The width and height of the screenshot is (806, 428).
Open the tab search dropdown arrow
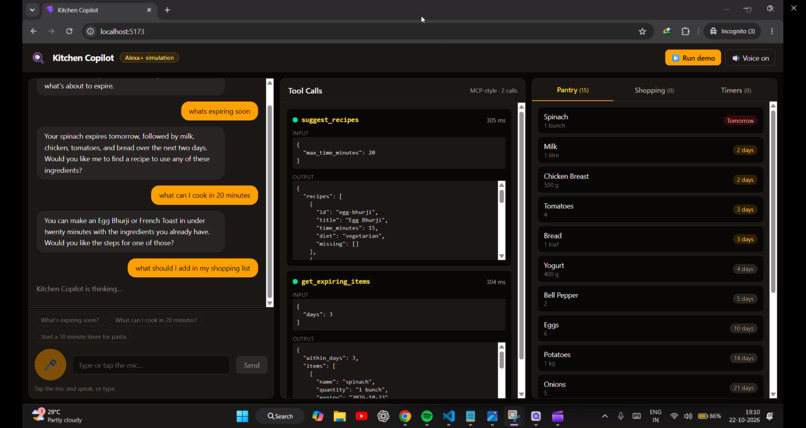tap(32, 10)
